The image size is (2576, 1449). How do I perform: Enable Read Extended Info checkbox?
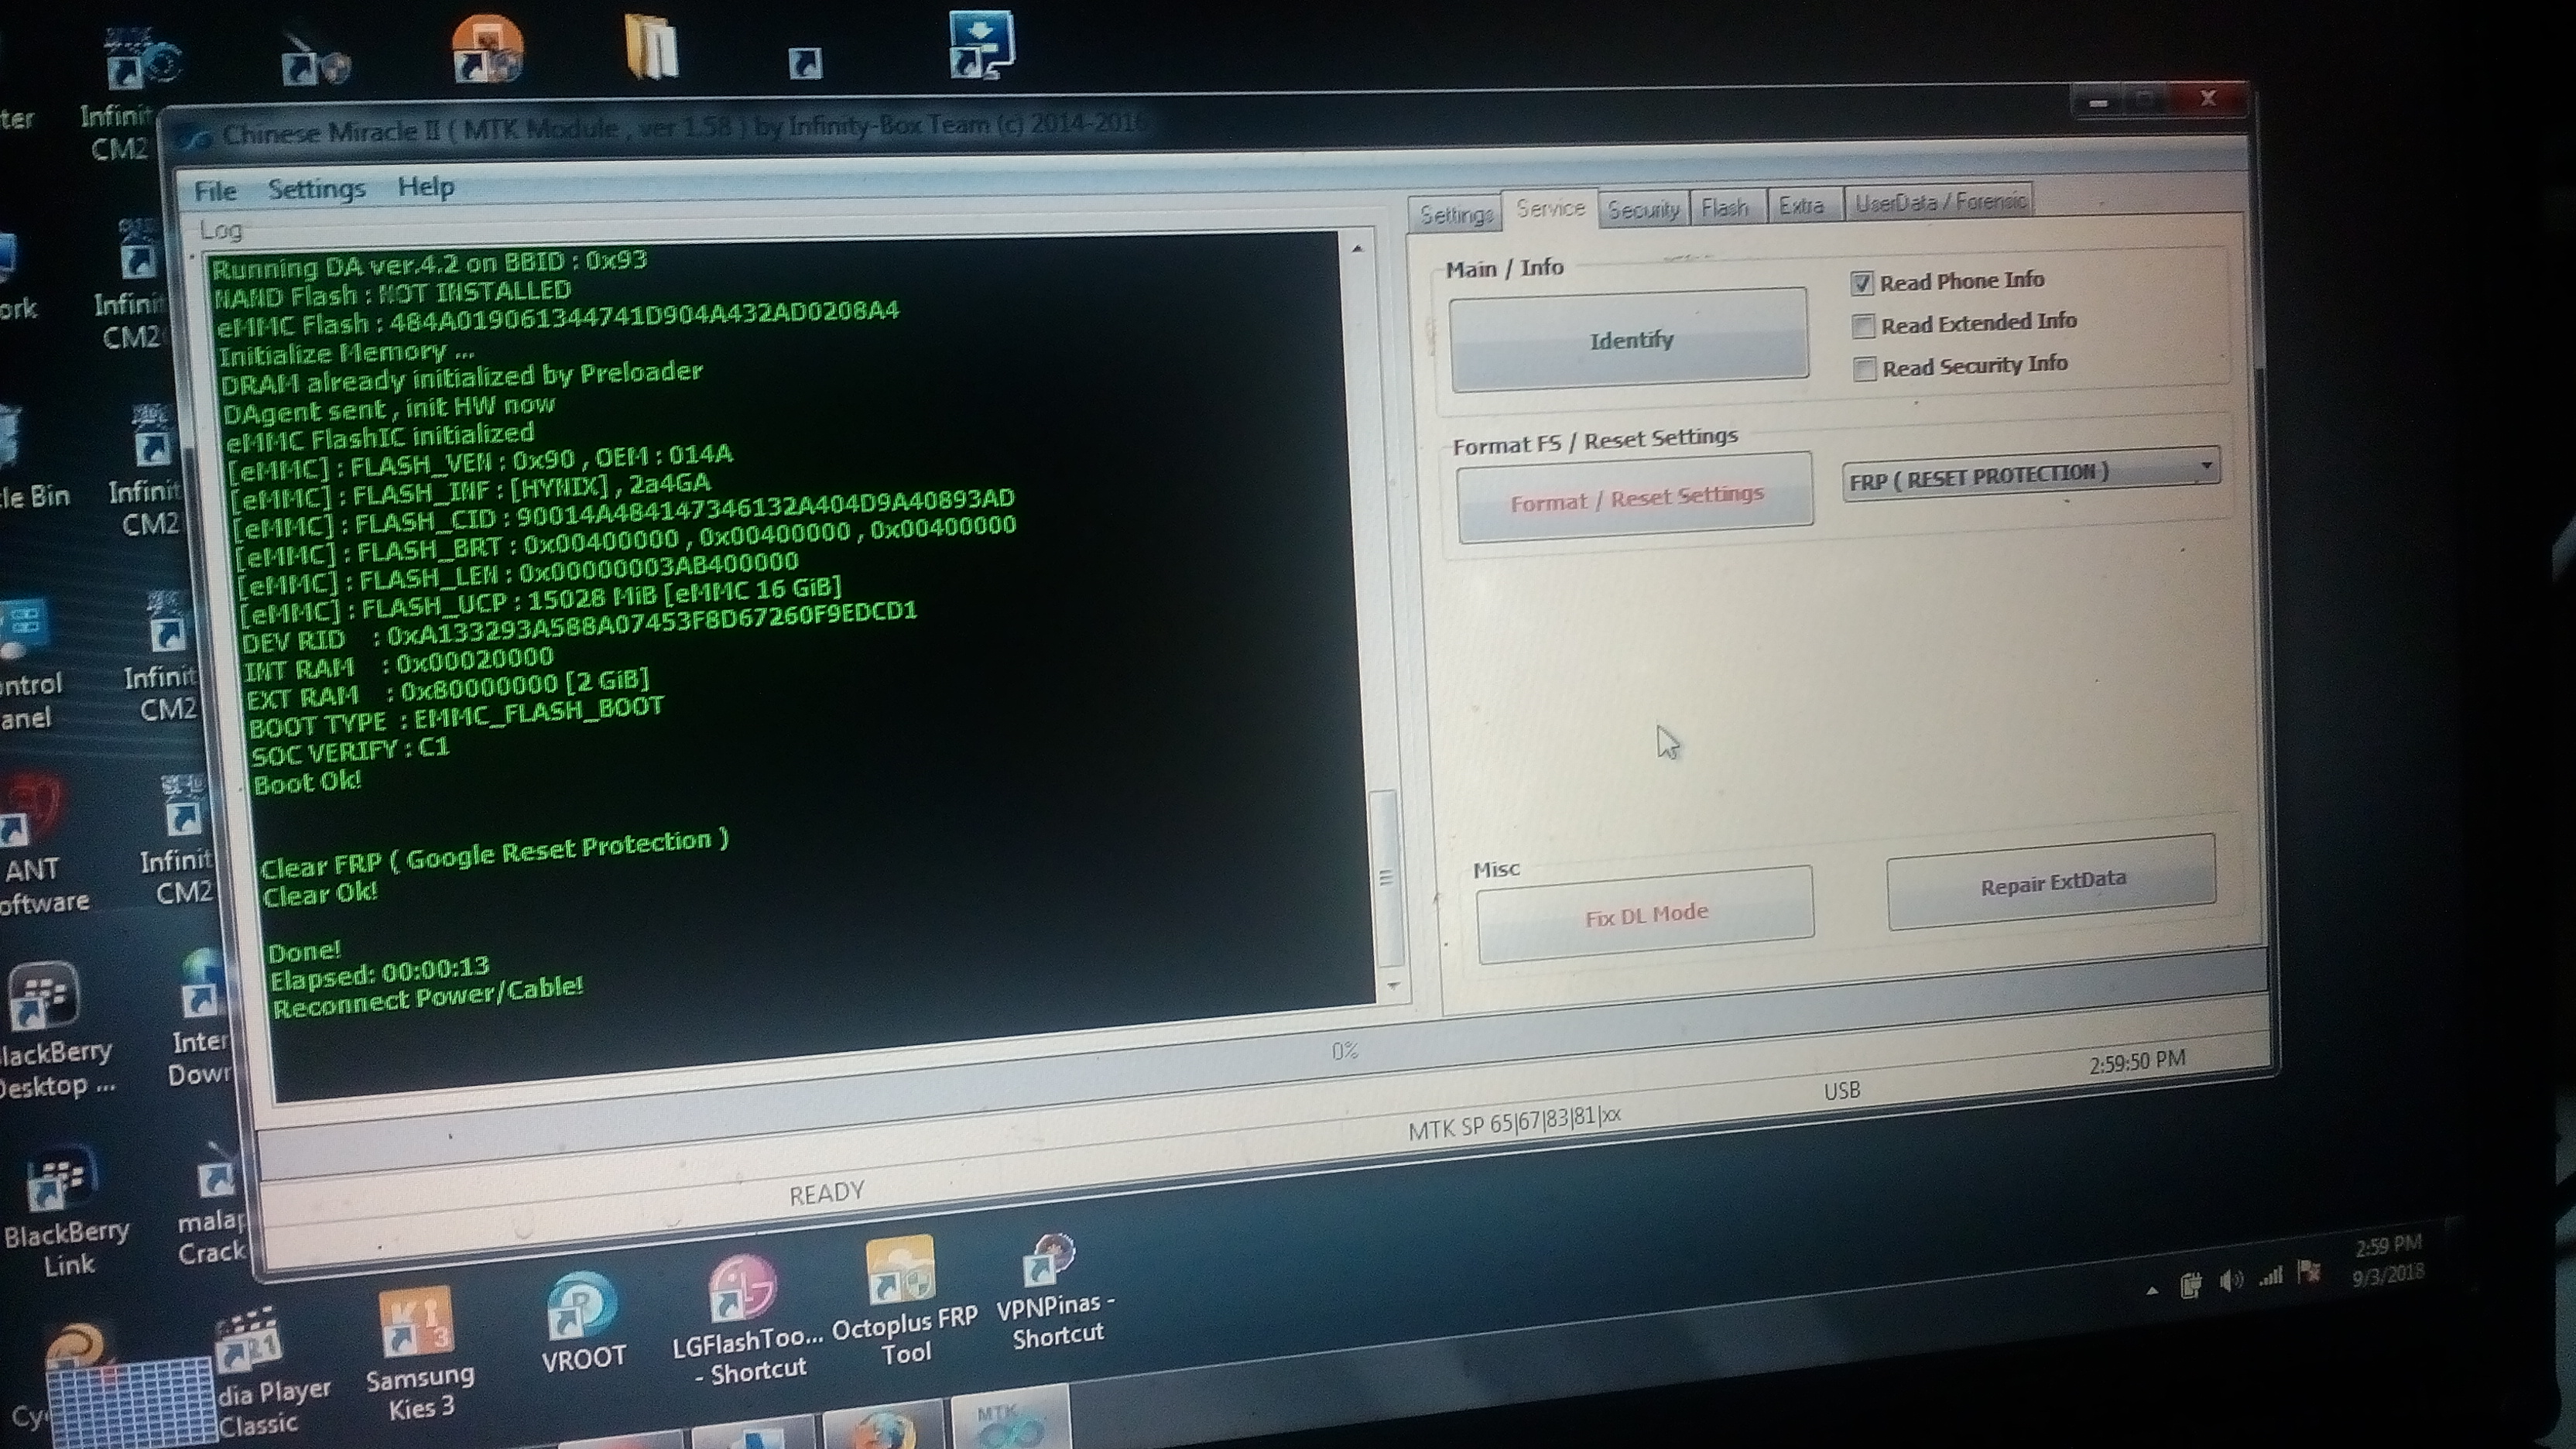(1862, 326)
